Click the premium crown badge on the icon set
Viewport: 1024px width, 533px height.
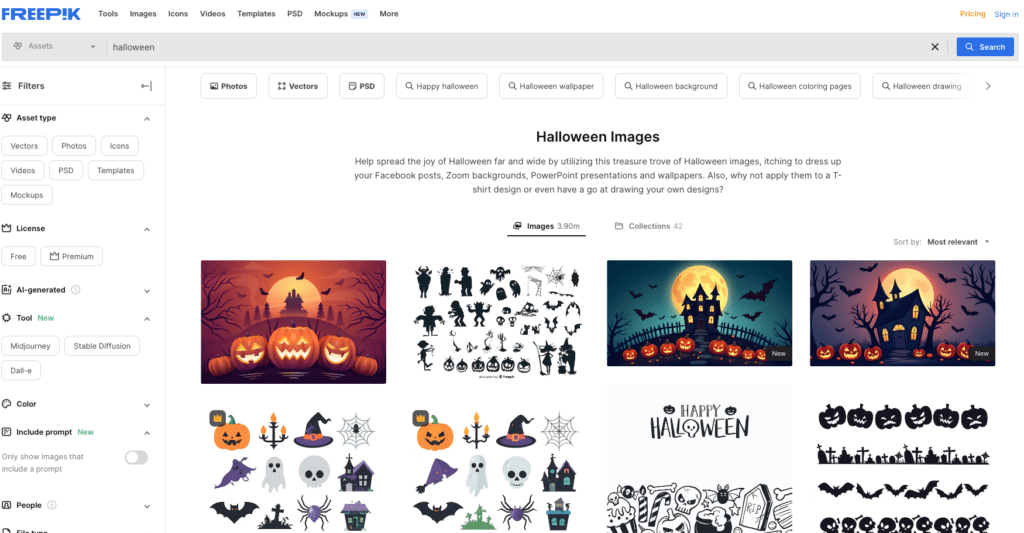(x=216, y=416)
